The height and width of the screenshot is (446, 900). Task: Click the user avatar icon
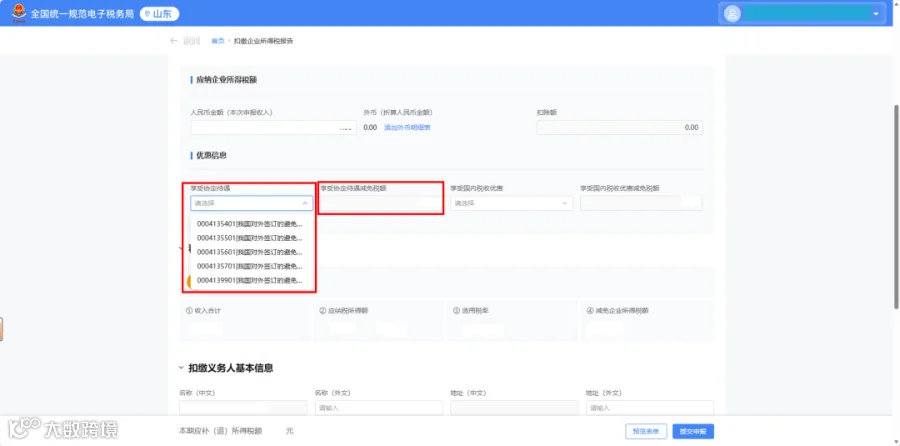click(x=732, y=14)
